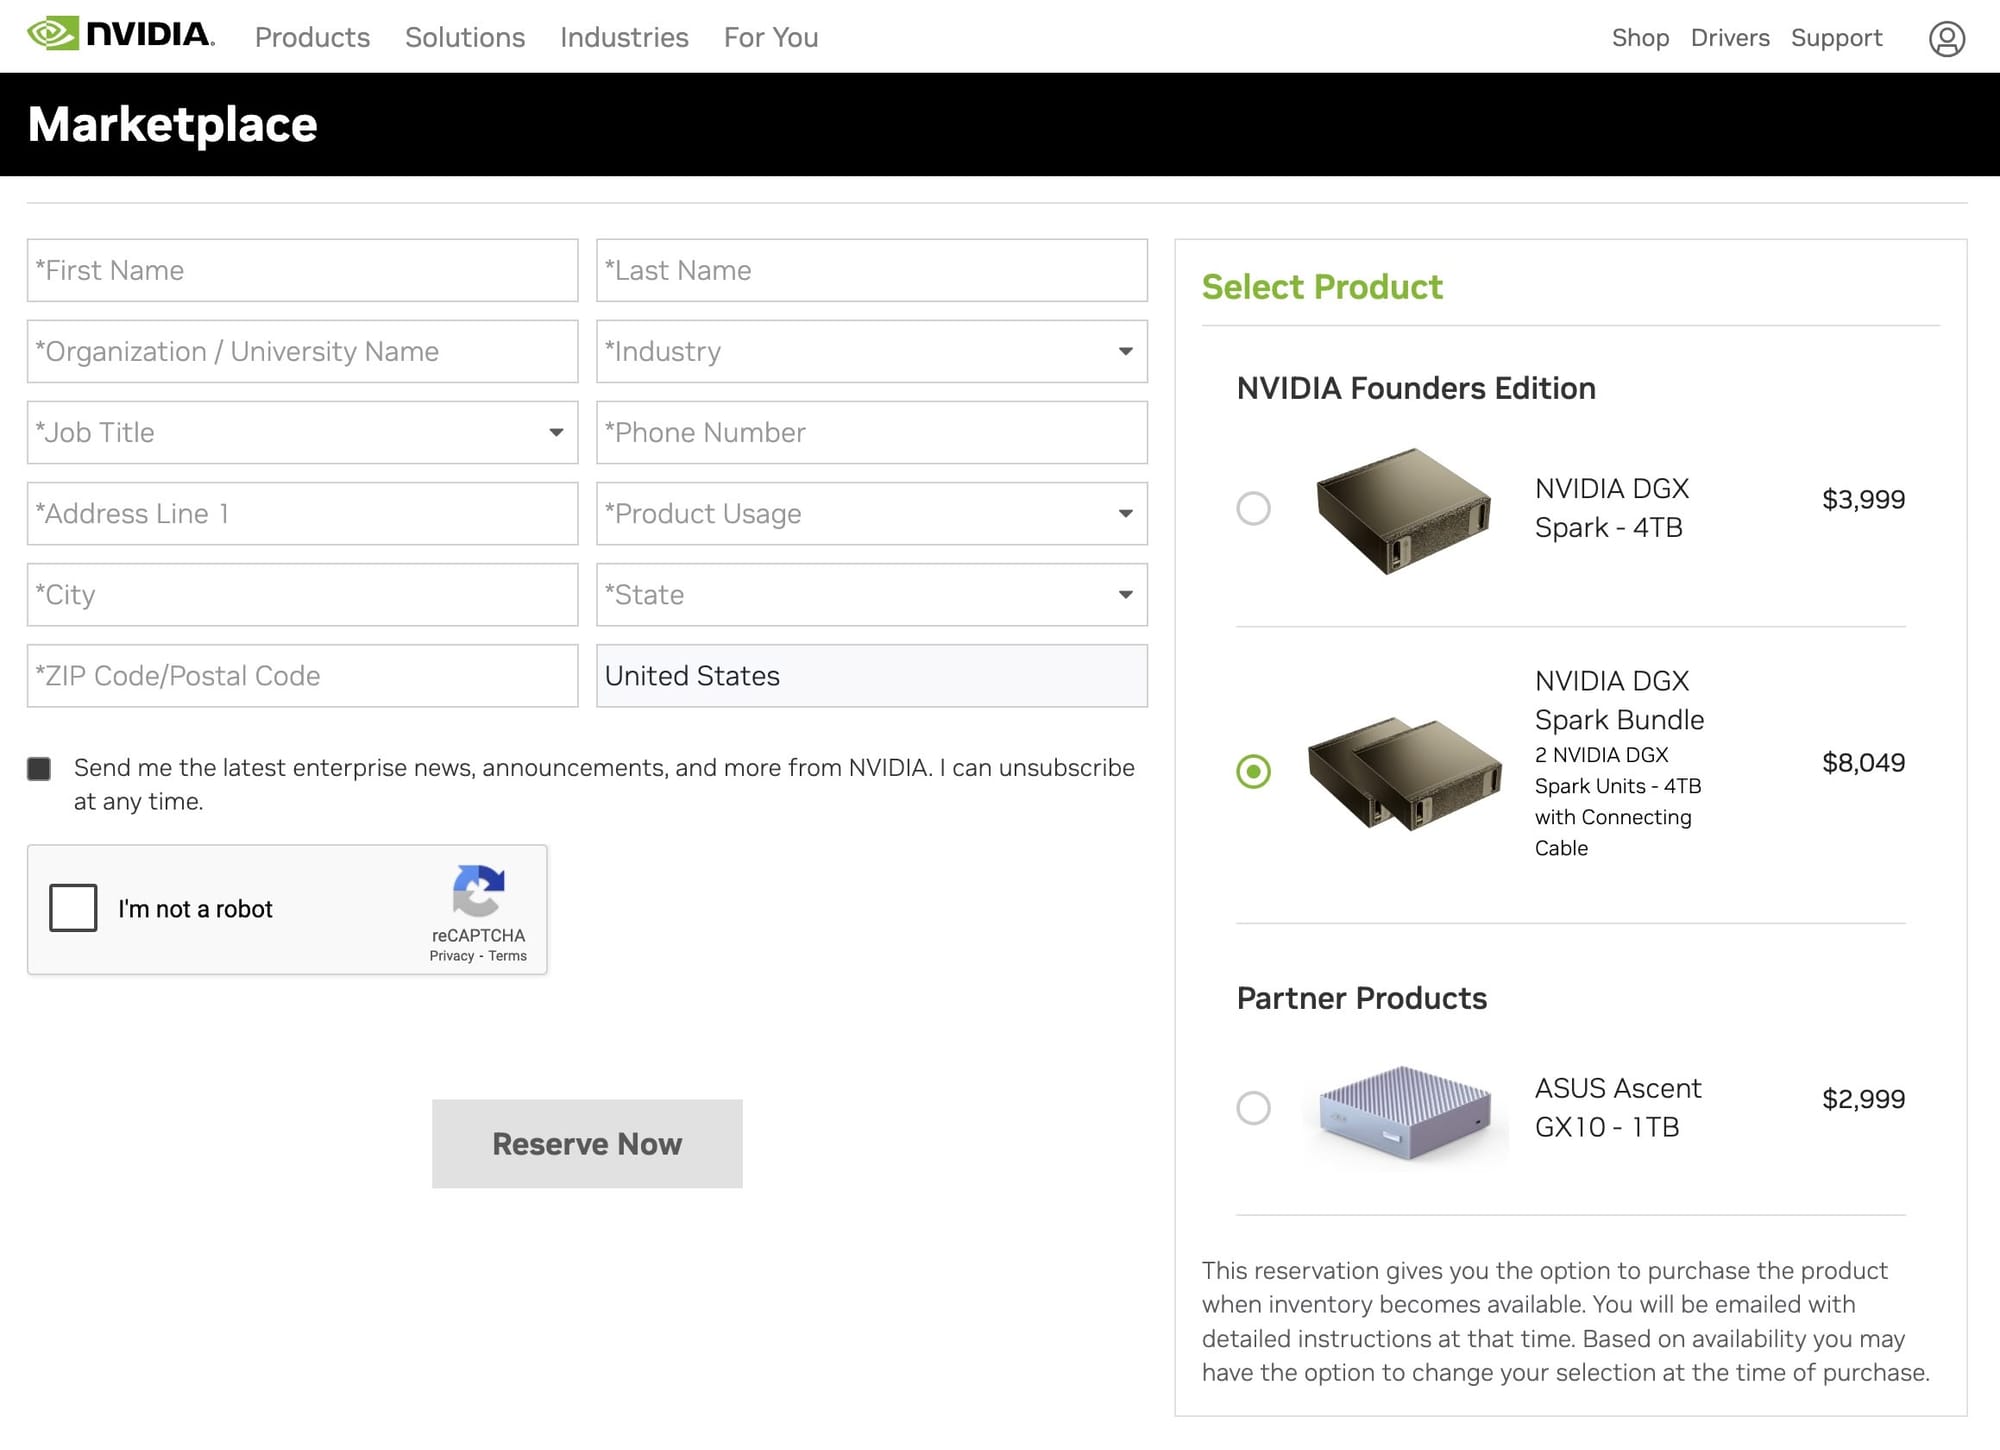This screenshot has width=2000, height=1450.
Task: Select the ASUS Ascent GX10 radio button
Action: [1253, 1108]
